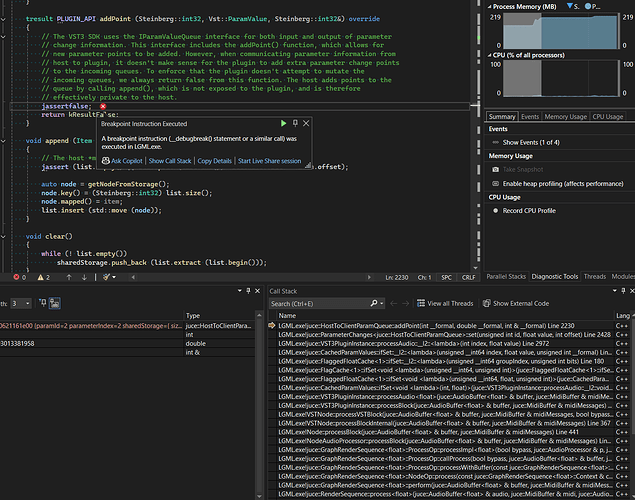Screen dimensions: 635x500
Task: Click the magnifier search icon in Call Stack
Action: click(x=374, y=303)
